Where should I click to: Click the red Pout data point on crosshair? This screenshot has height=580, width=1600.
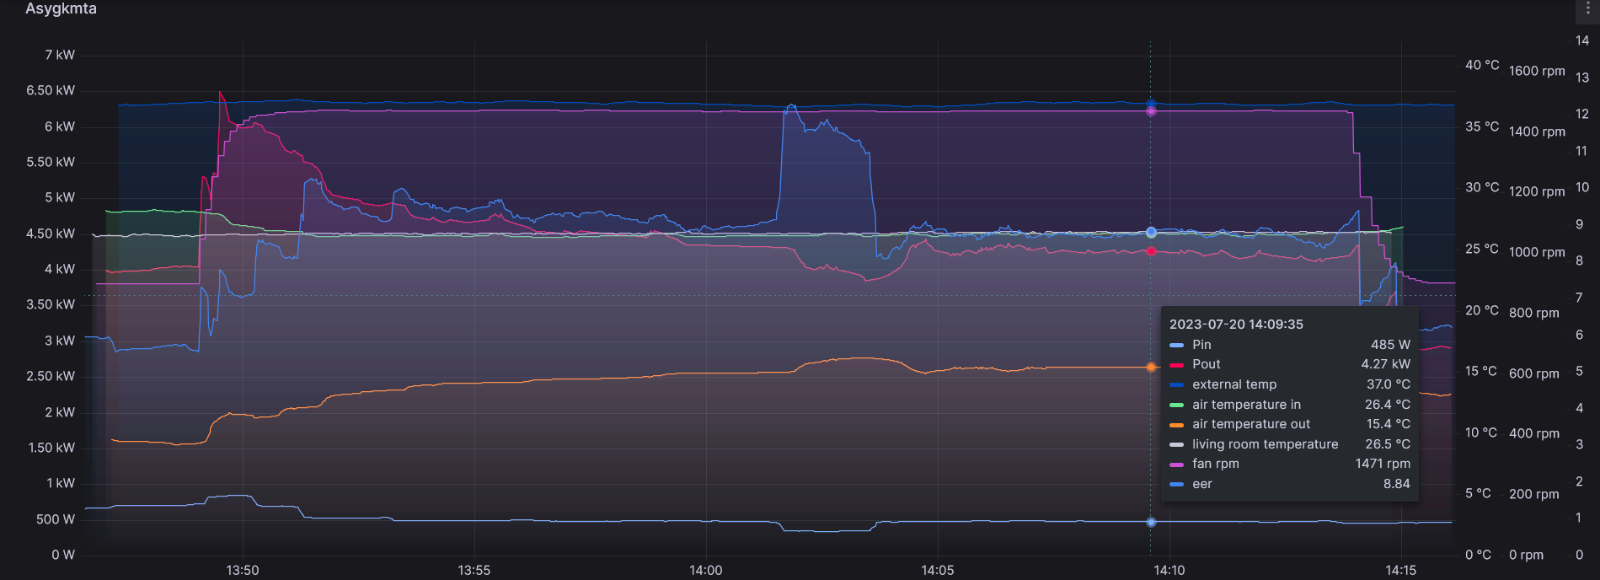[x=1151, y=251]
